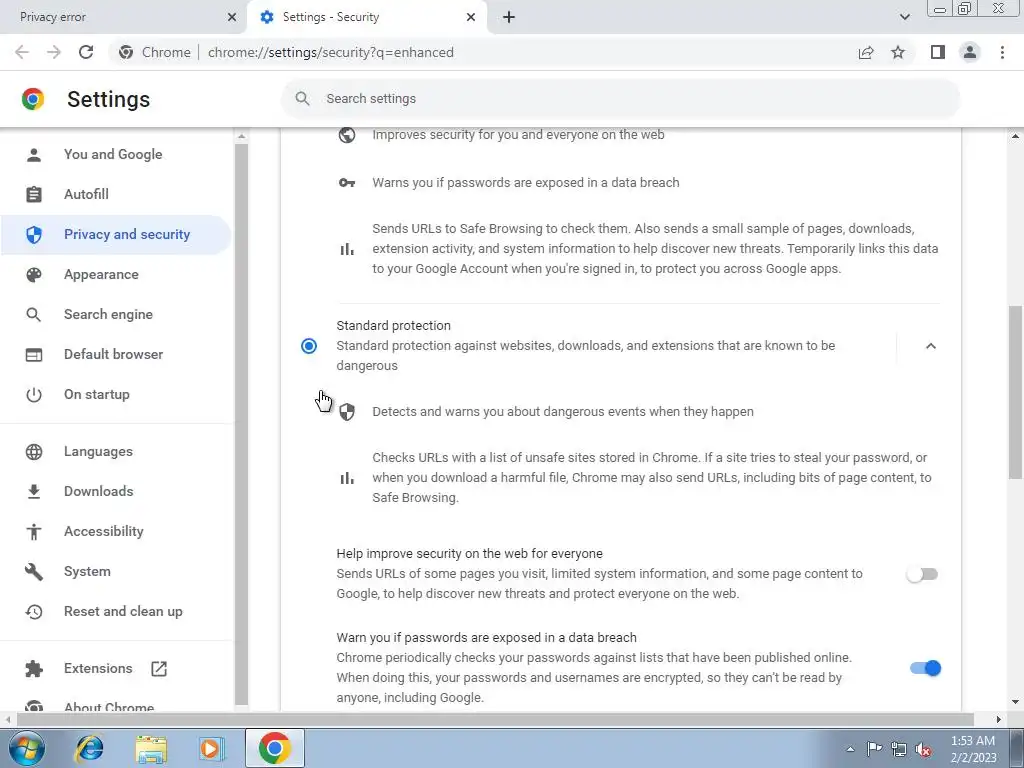Go back to the previous page
This screenshot has height=768, width=1024.
point(22,52)
